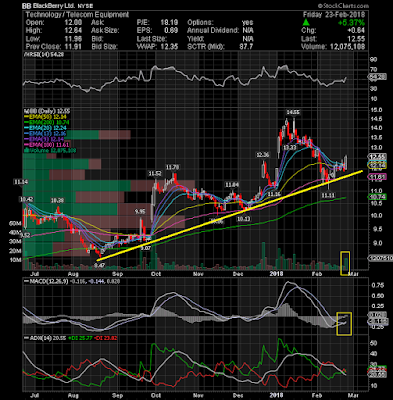393x400 pixels.
Task: Click the Friday 23-Feb-2018 date
Action: pyautogui.click(x=334, y=15)
